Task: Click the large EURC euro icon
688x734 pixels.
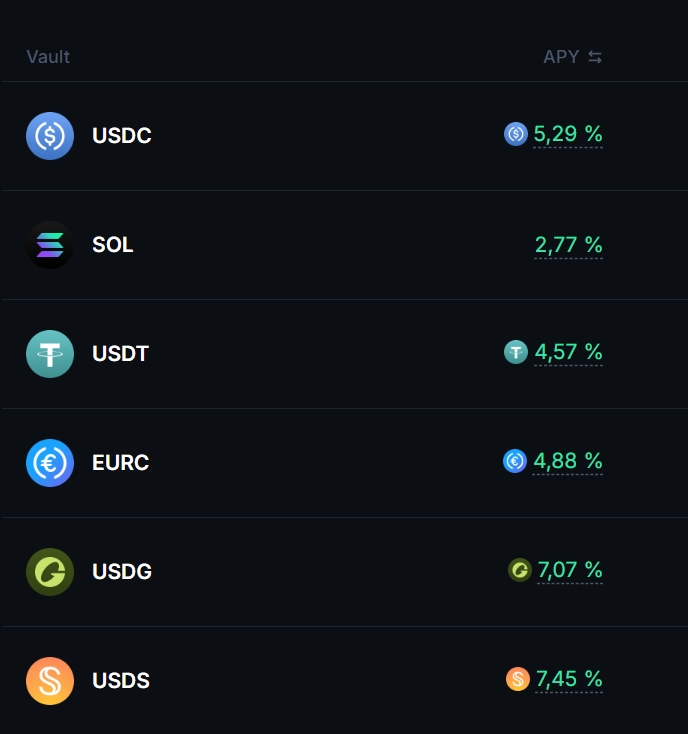Action: pos(50,463)
